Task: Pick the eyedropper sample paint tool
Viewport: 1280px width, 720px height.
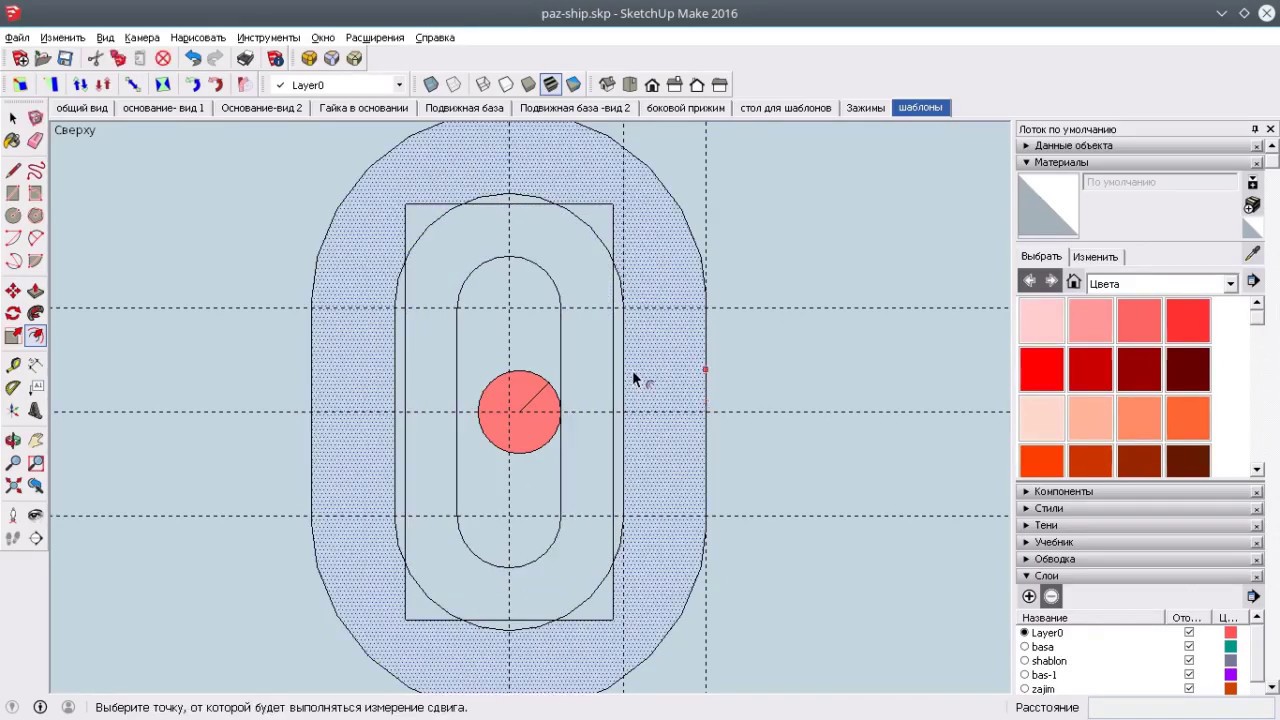Action: click(x=1252, y=254)
